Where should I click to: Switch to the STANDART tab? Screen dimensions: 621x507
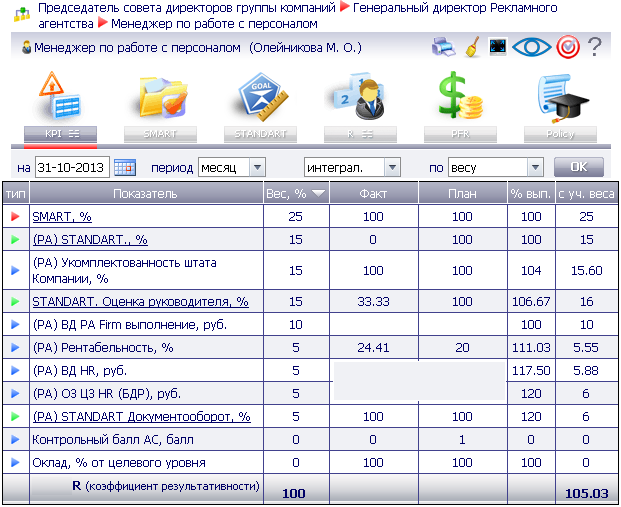(x=260, y=134)
